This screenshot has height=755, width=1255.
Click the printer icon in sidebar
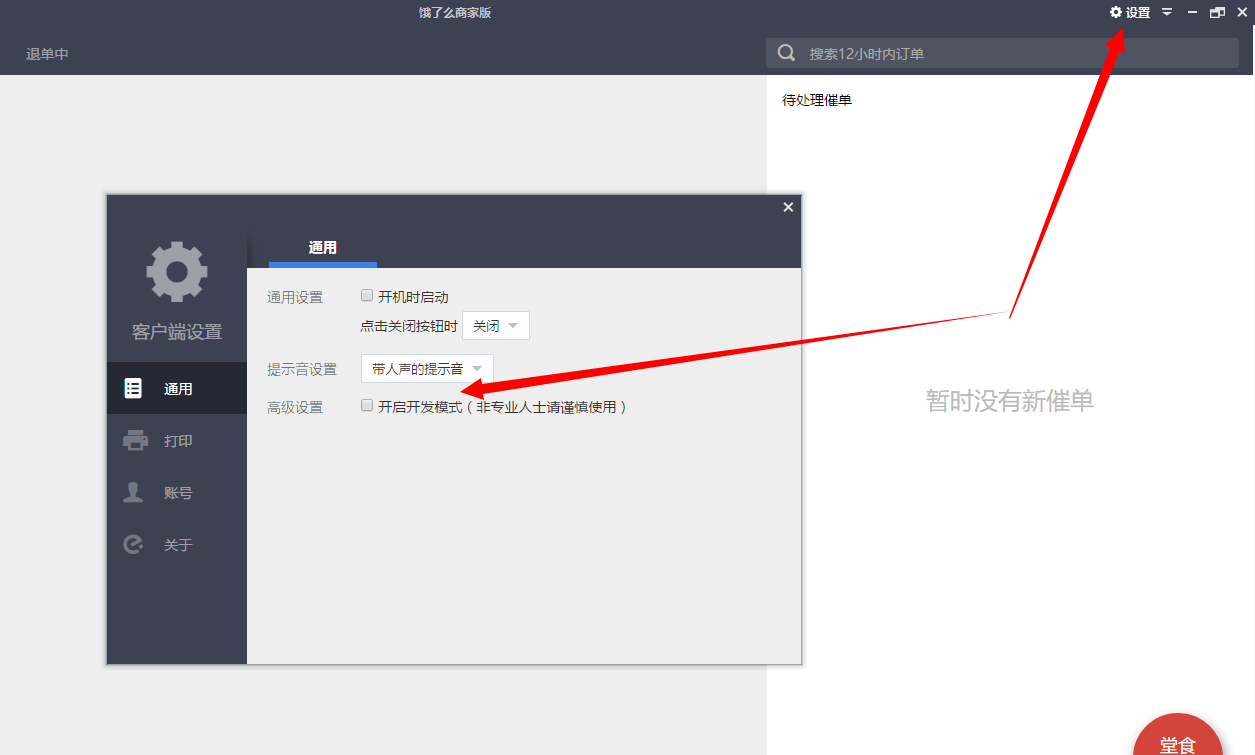[x=135, y=441]
